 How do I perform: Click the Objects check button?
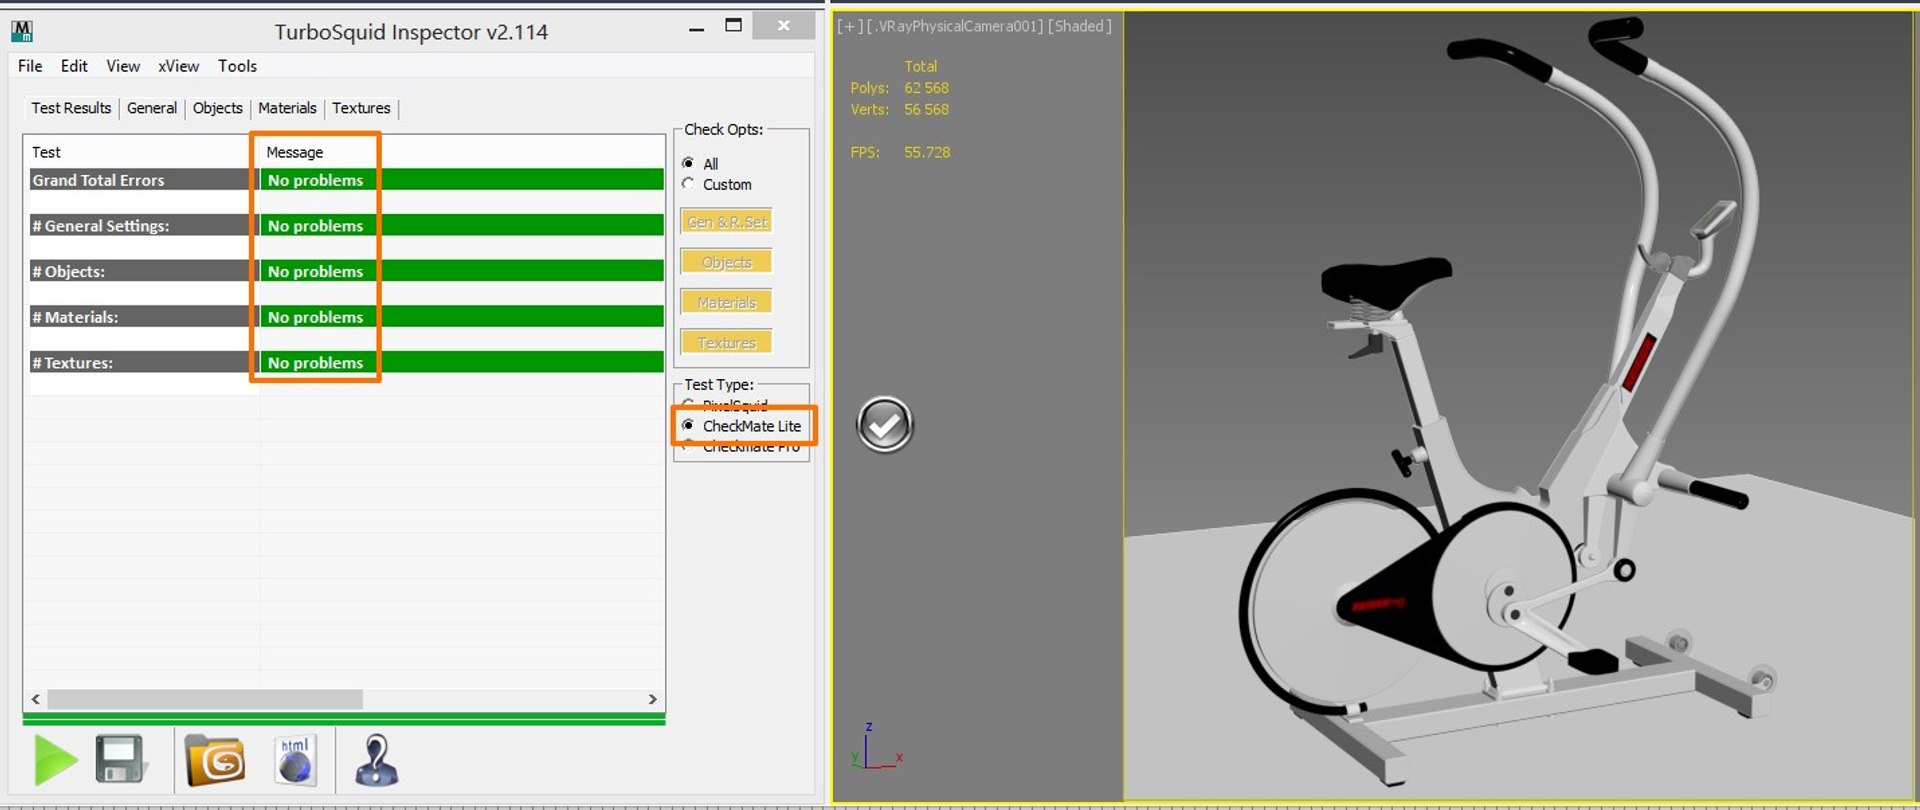click(727, 262)
